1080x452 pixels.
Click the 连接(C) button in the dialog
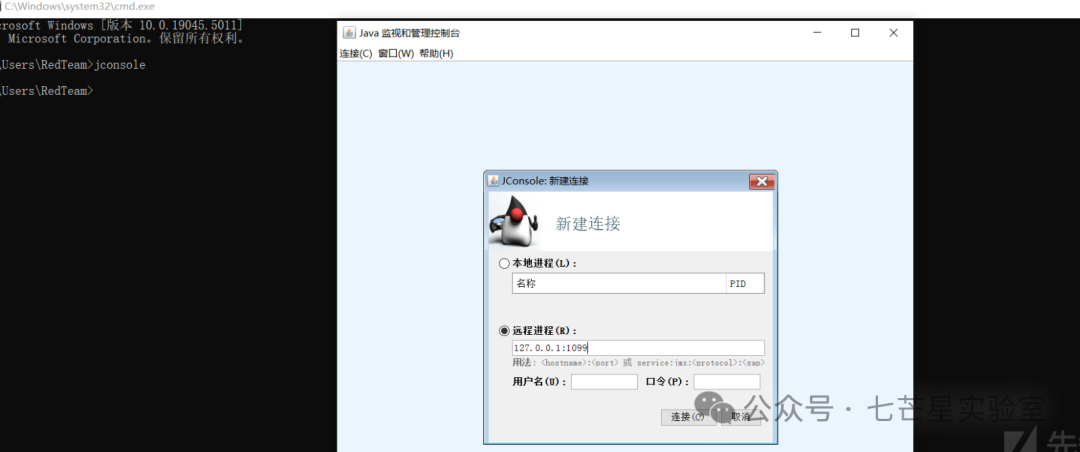(688, 417)
